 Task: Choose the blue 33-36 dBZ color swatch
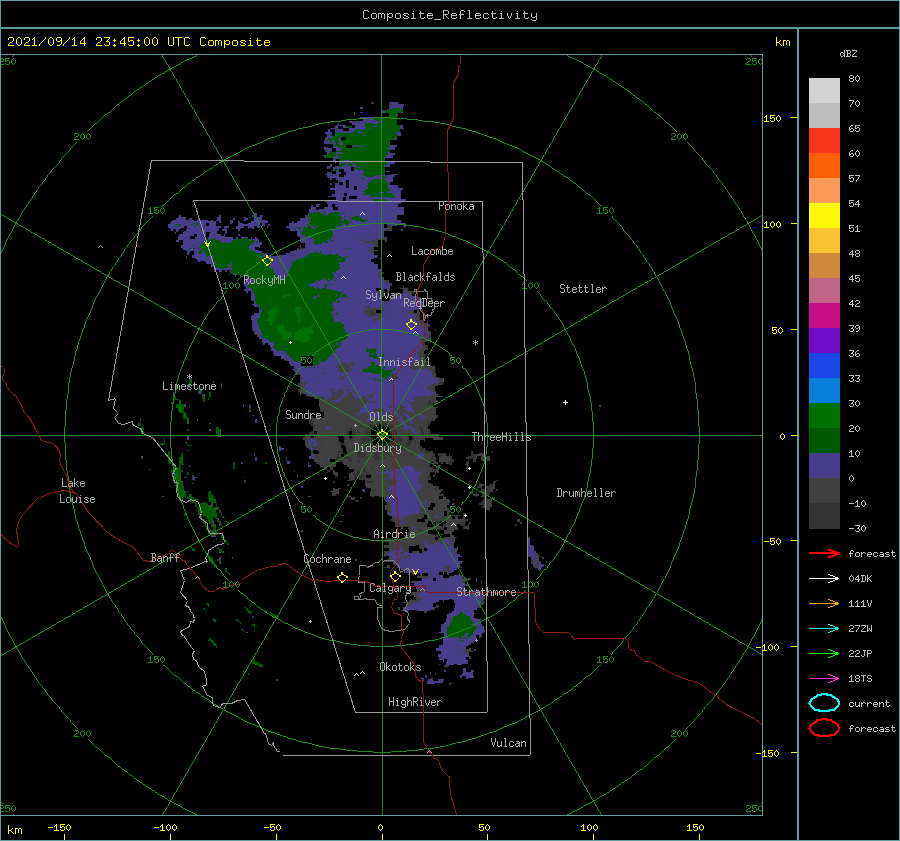pos(824,366)
